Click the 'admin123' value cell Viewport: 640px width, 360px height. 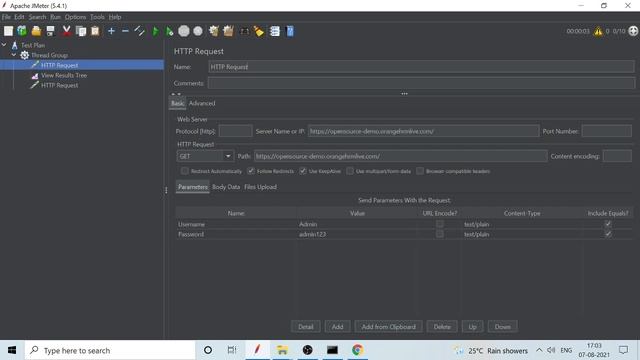[357, 234]
